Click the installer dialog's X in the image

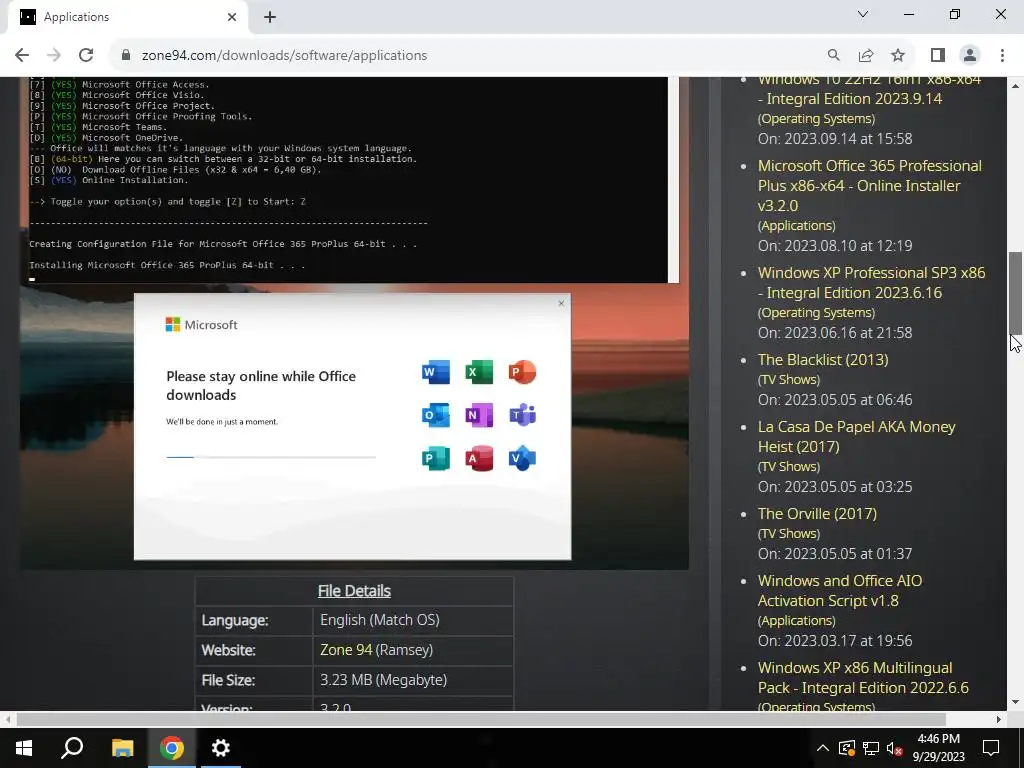point(561,303)
